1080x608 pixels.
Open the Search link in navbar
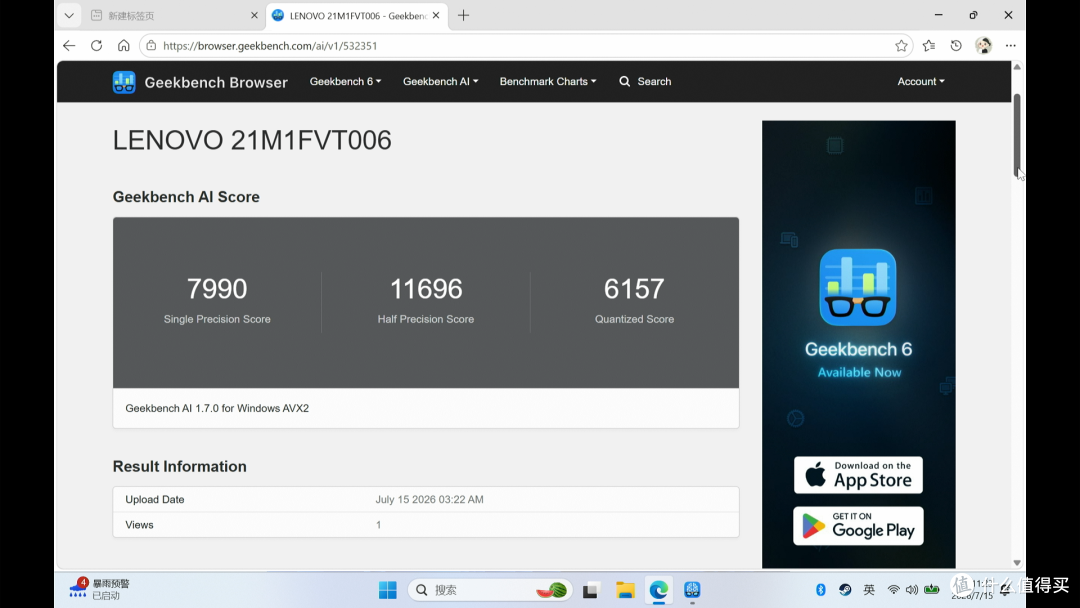(x=645, y=81)
